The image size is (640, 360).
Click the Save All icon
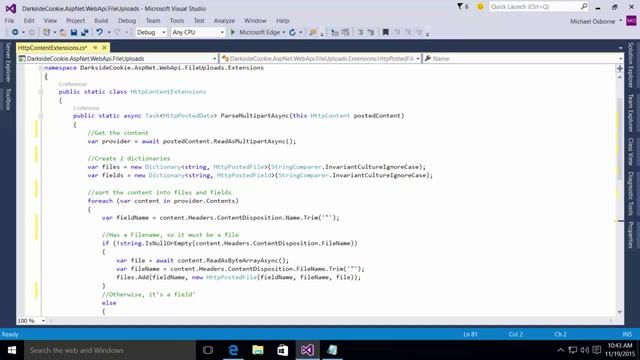pos(84,32)
